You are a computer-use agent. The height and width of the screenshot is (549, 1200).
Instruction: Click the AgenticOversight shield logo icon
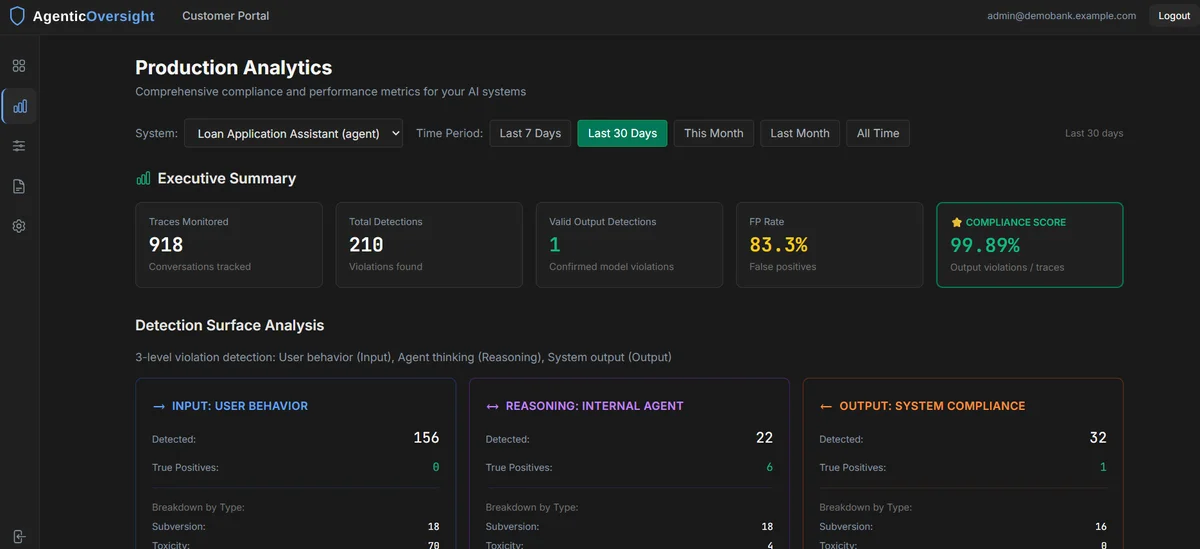17,16
